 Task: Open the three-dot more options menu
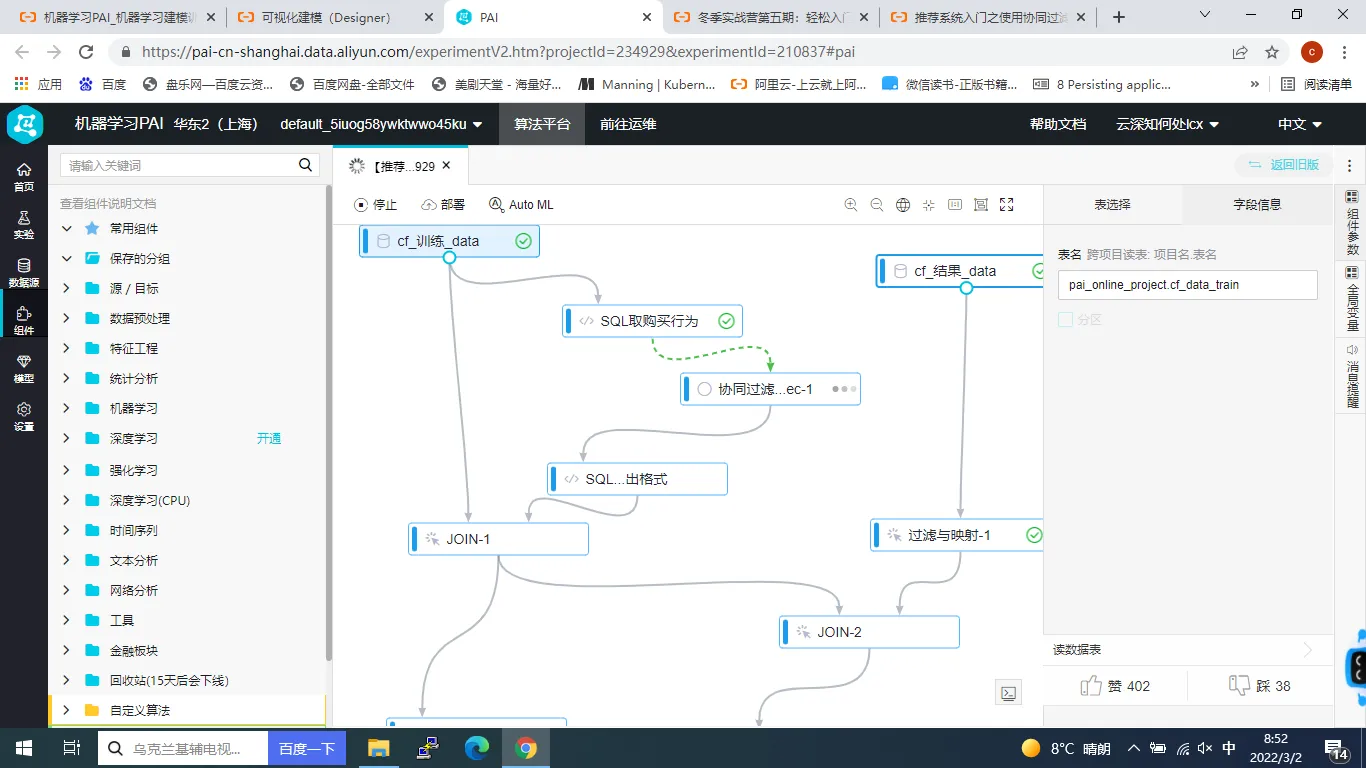coord(1350,165)
